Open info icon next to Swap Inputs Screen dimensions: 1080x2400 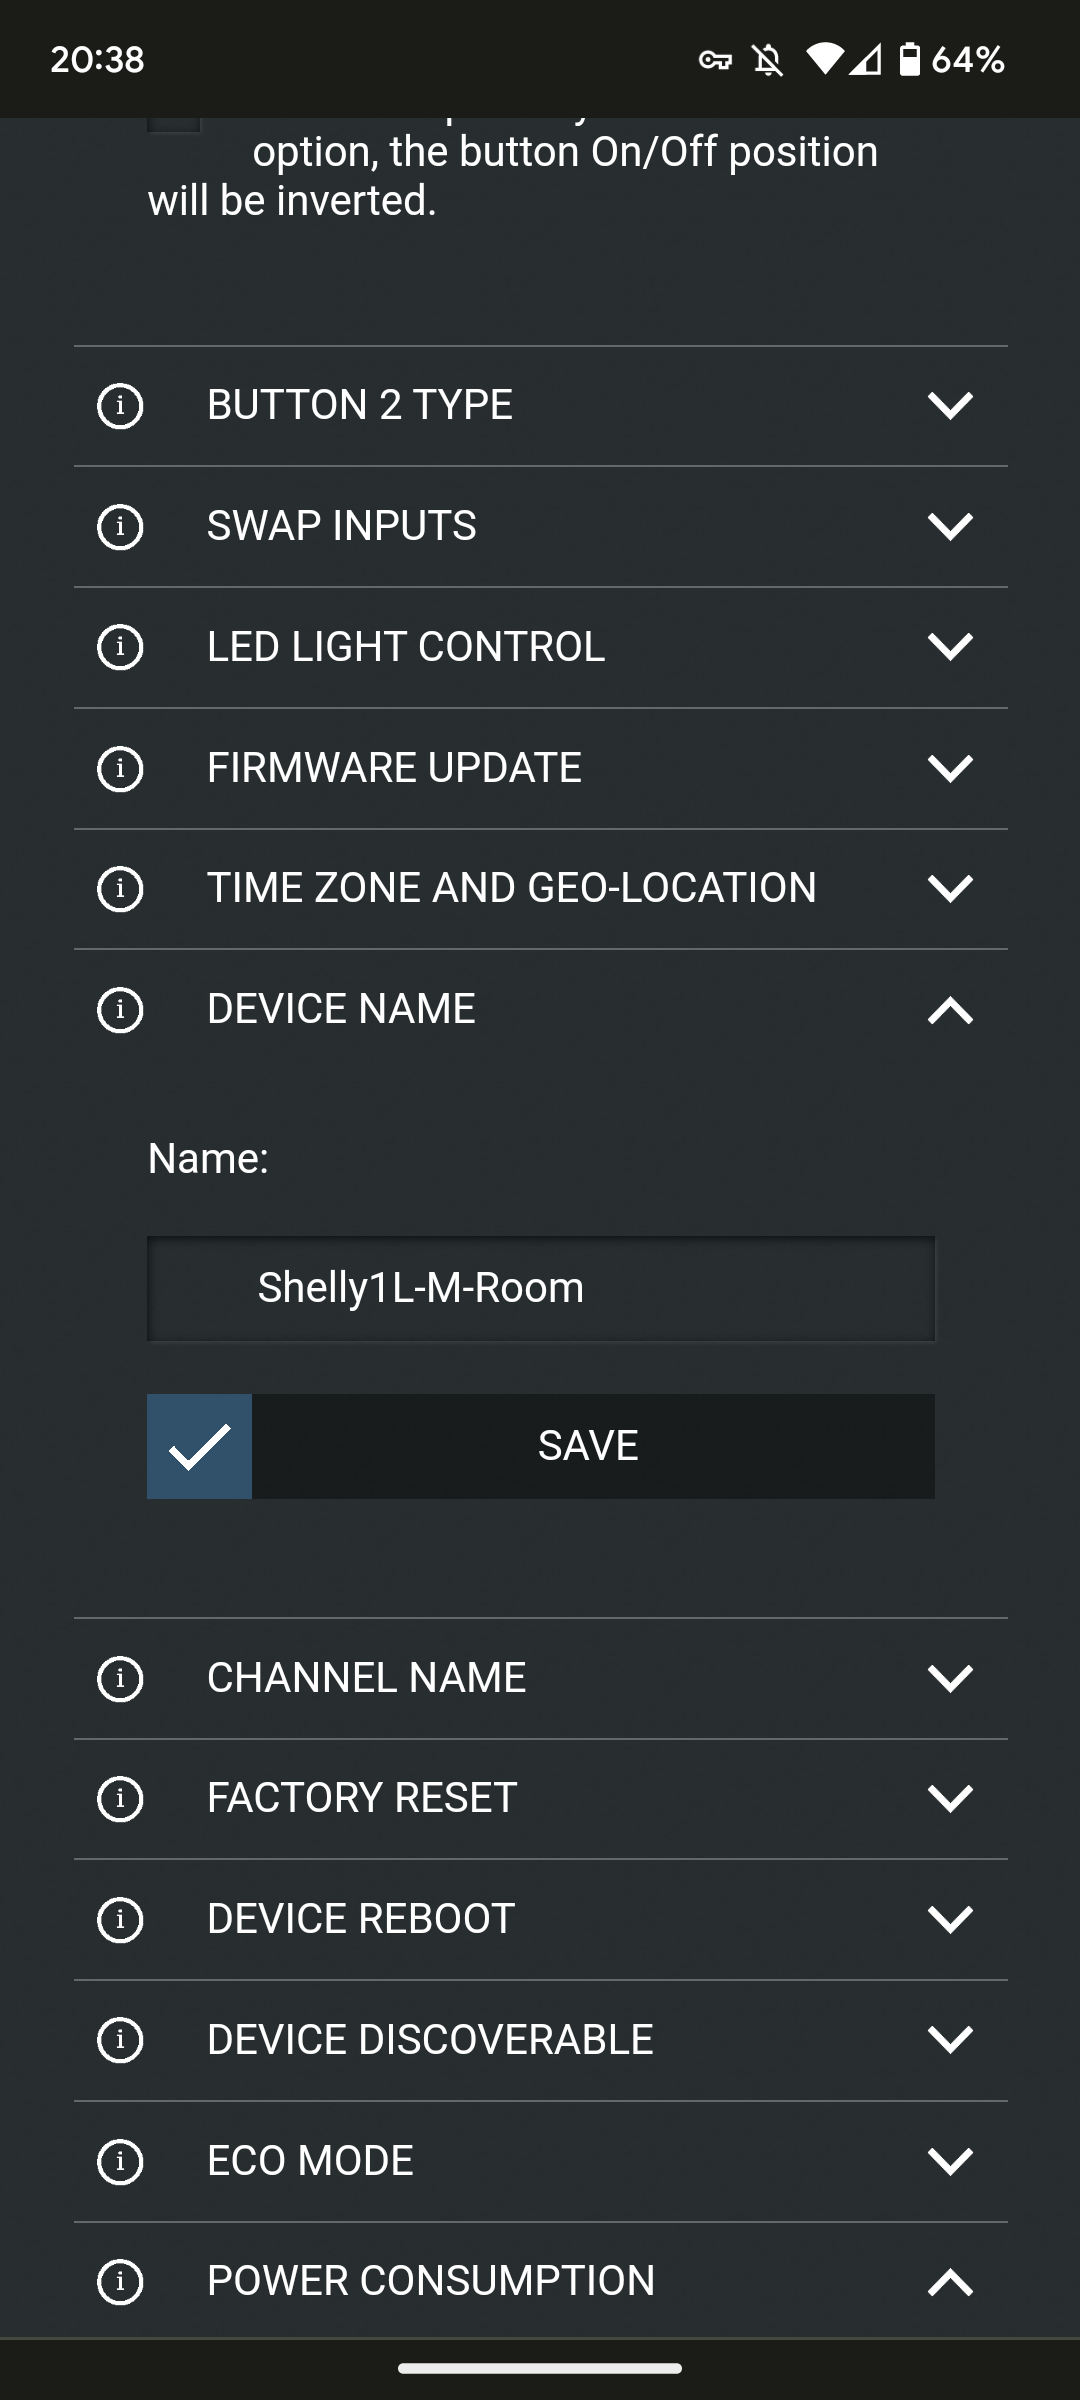pyautogui.click(x=120, y=527)
